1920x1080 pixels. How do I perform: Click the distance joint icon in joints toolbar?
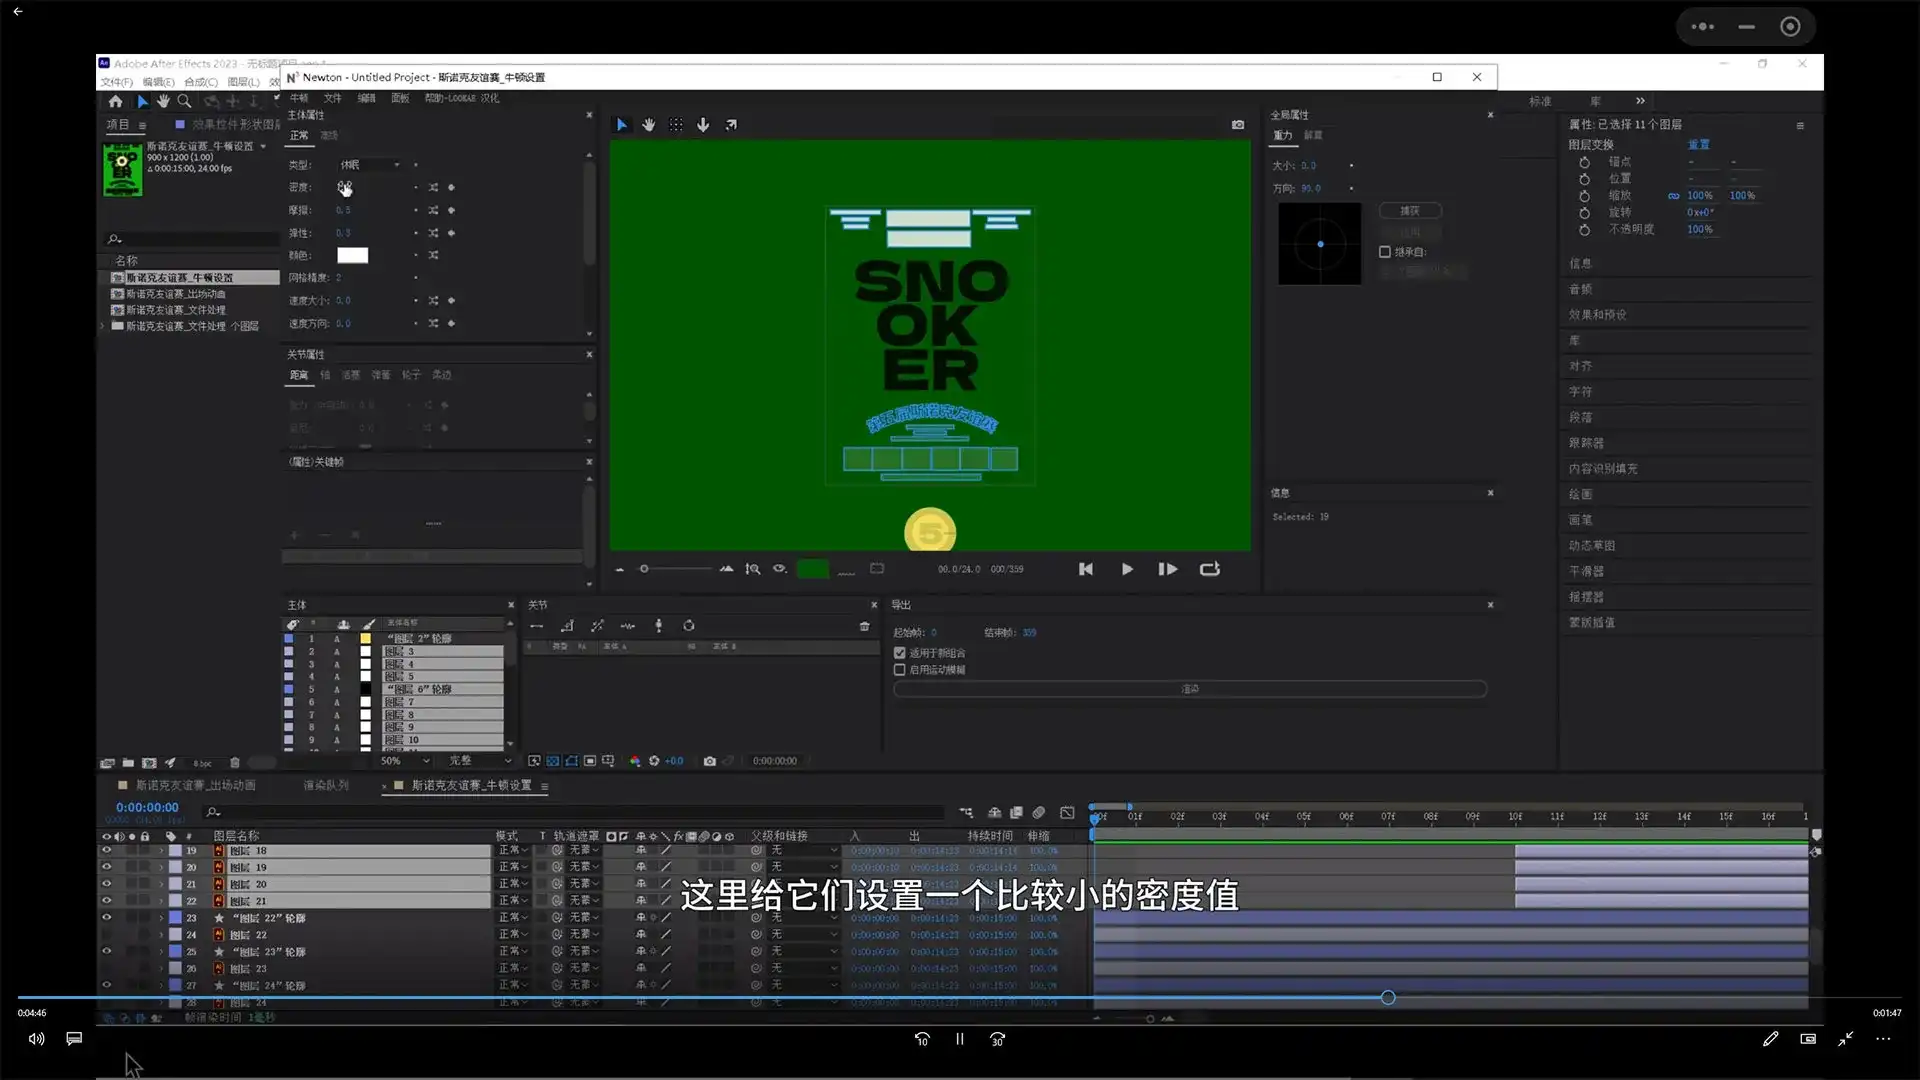[x=537, y=625]
